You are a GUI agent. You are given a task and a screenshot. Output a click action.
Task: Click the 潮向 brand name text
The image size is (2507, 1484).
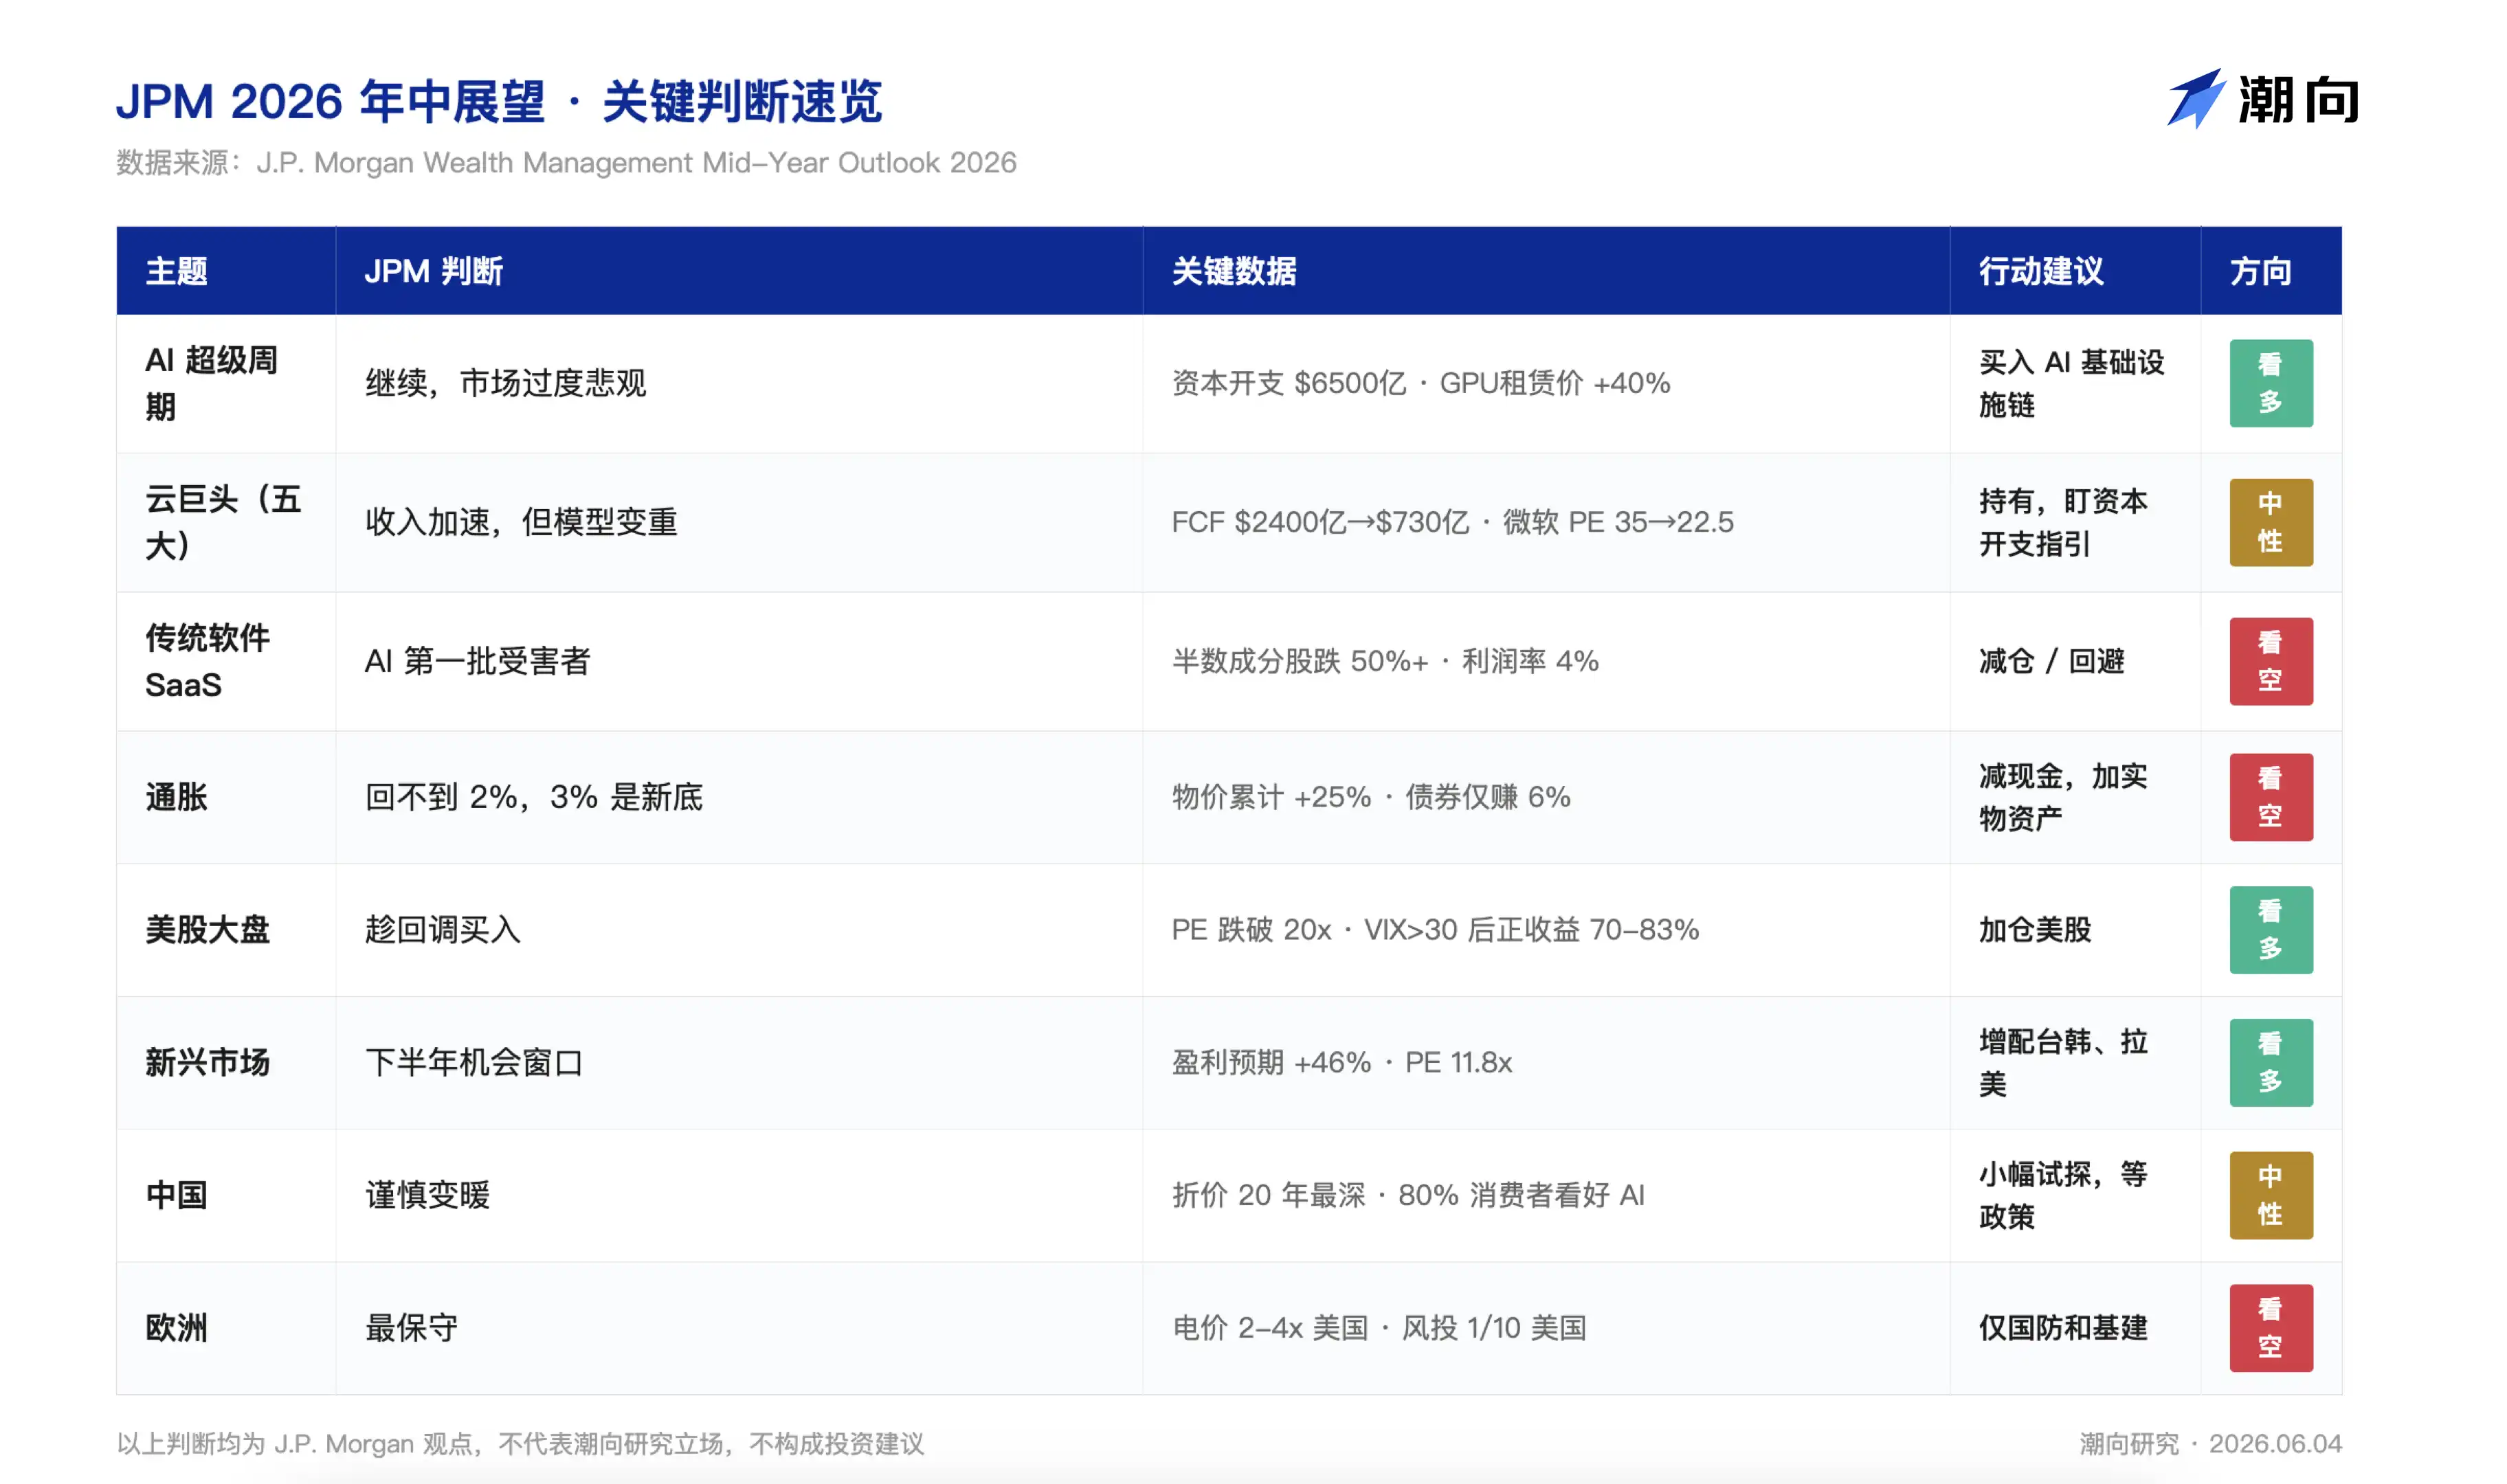pos(2298,100)
